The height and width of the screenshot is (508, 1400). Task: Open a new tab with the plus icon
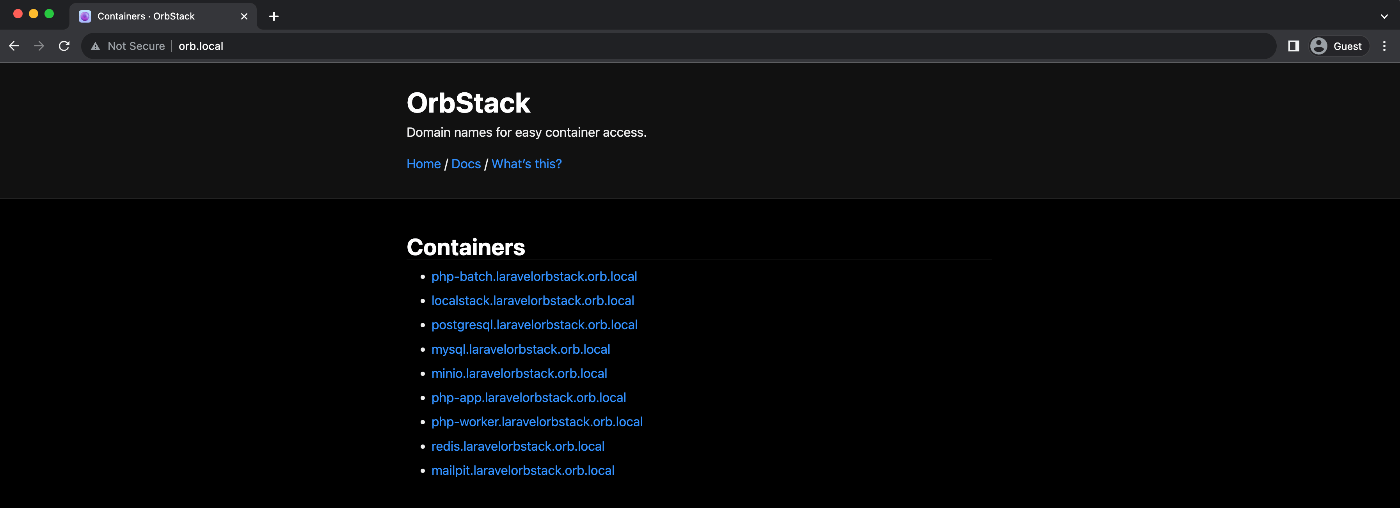click(274, 16)
